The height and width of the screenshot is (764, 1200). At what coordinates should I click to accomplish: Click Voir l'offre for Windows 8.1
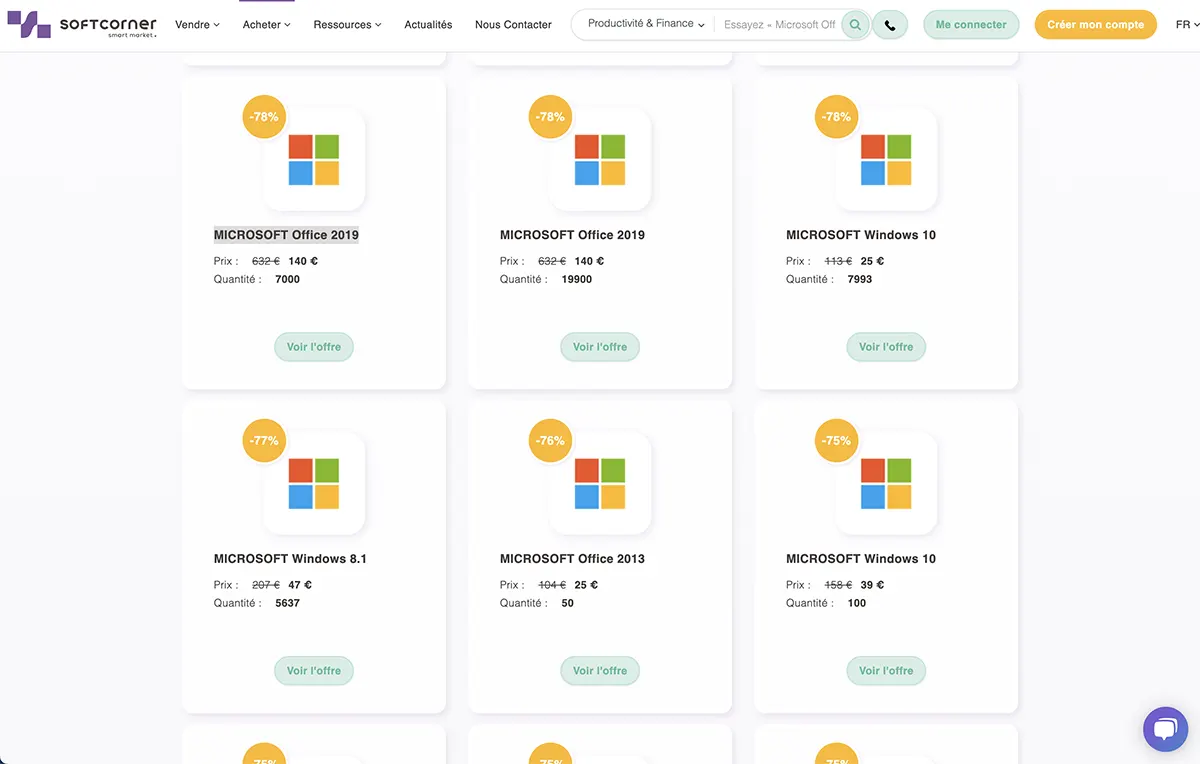(x=314, y=671)
